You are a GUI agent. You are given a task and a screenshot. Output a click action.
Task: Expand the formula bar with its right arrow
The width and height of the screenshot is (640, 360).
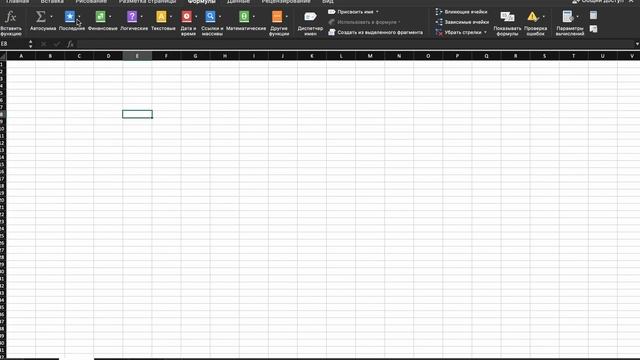point(637,44)
